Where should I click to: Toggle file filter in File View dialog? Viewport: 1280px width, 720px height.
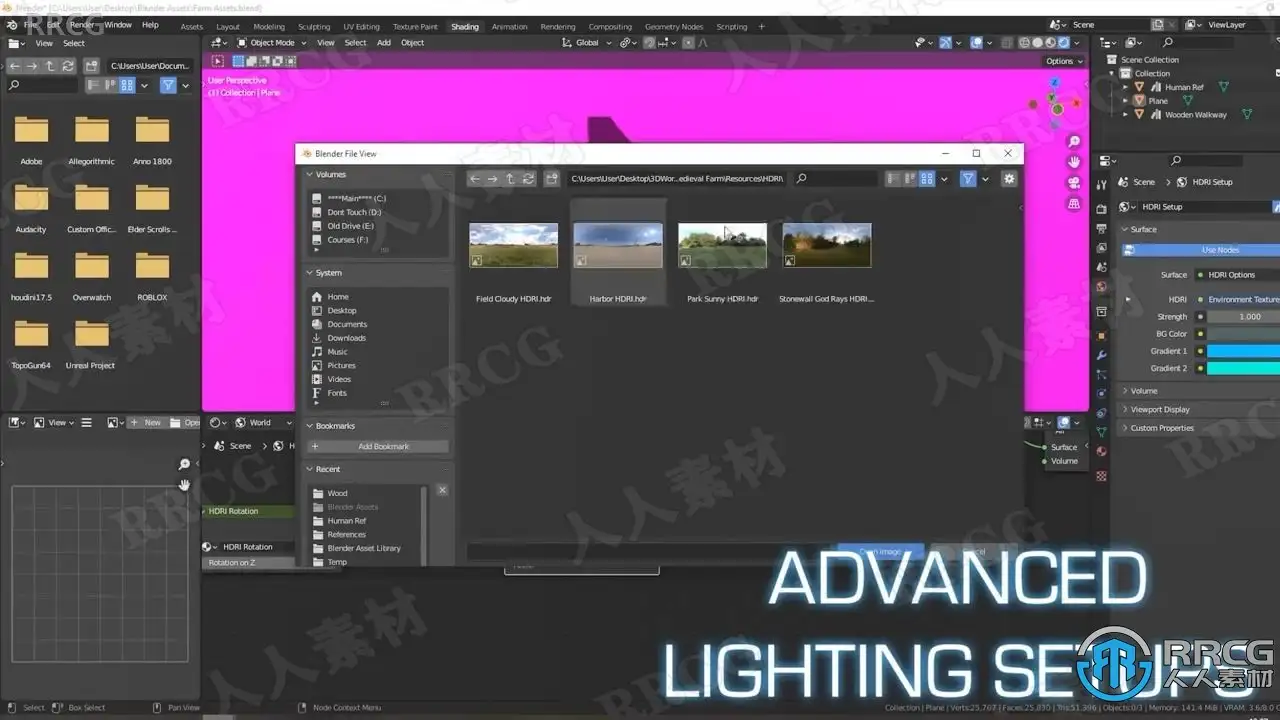click(x=967, y=179)
